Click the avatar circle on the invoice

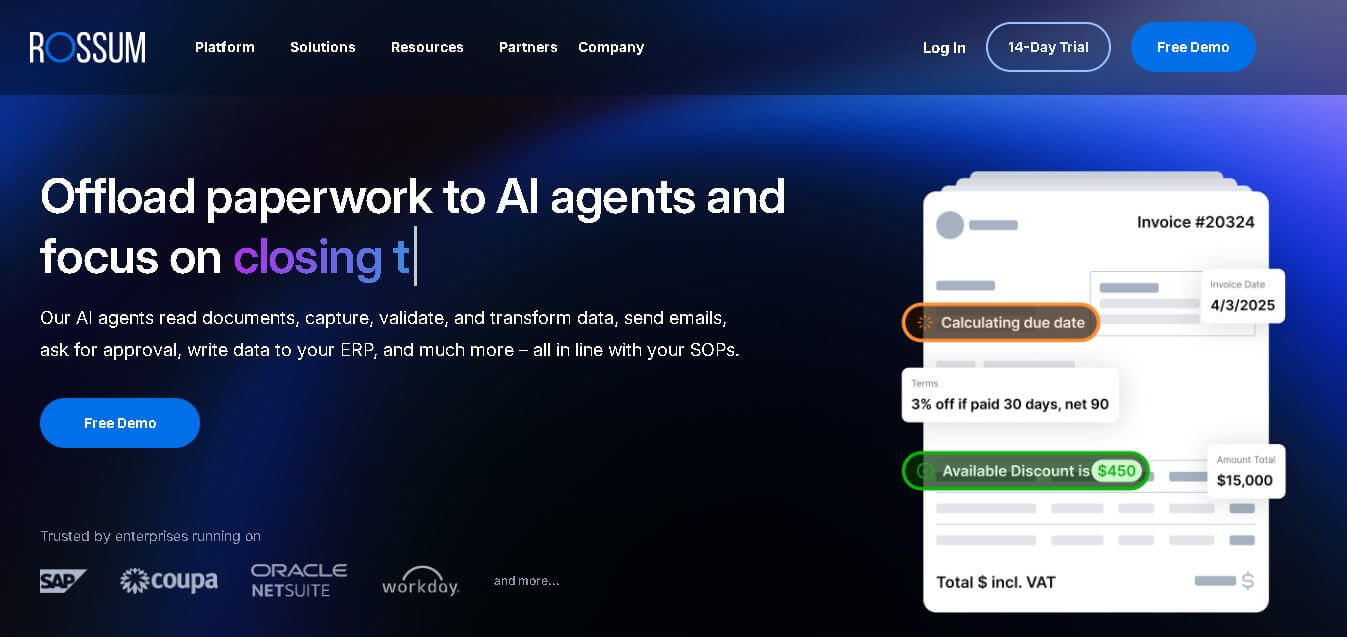(x=950, y=225)
